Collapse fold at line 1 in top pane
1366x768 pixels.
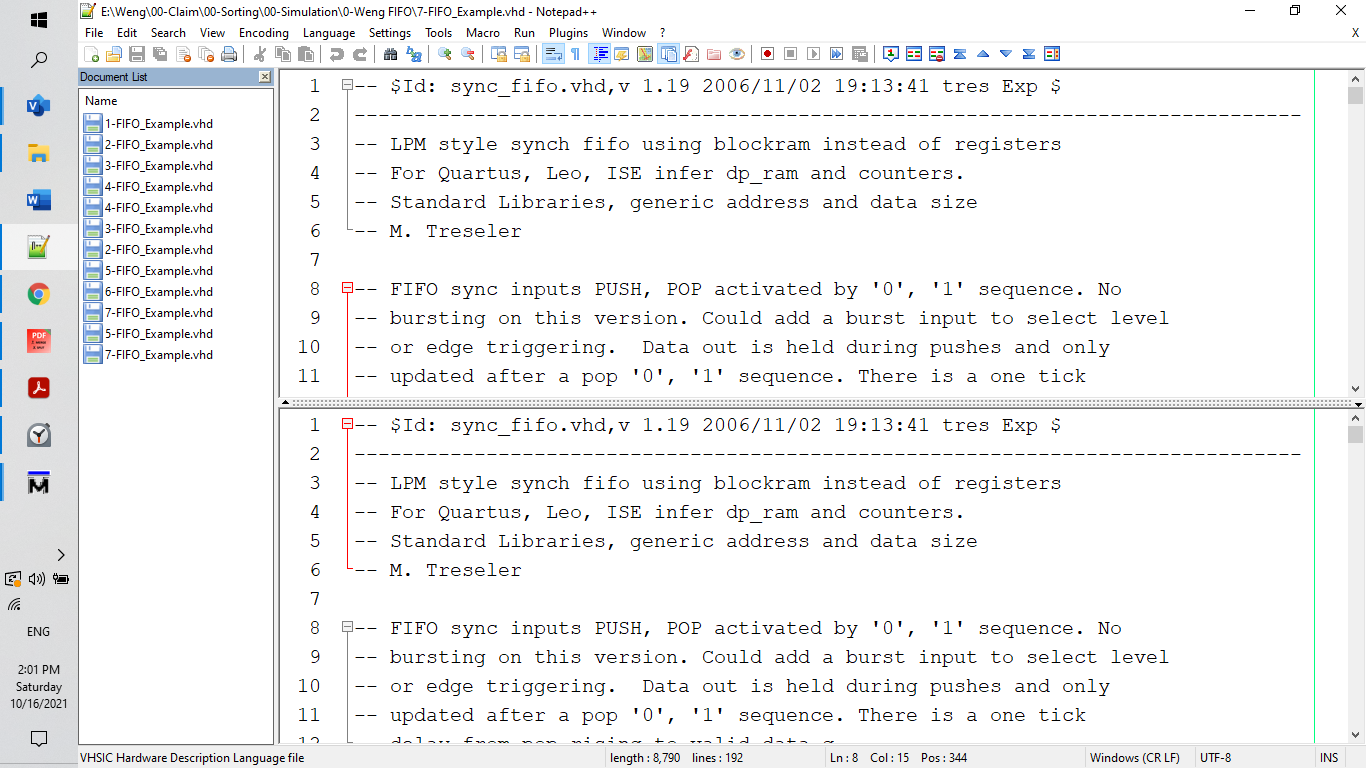coord(347,86)
